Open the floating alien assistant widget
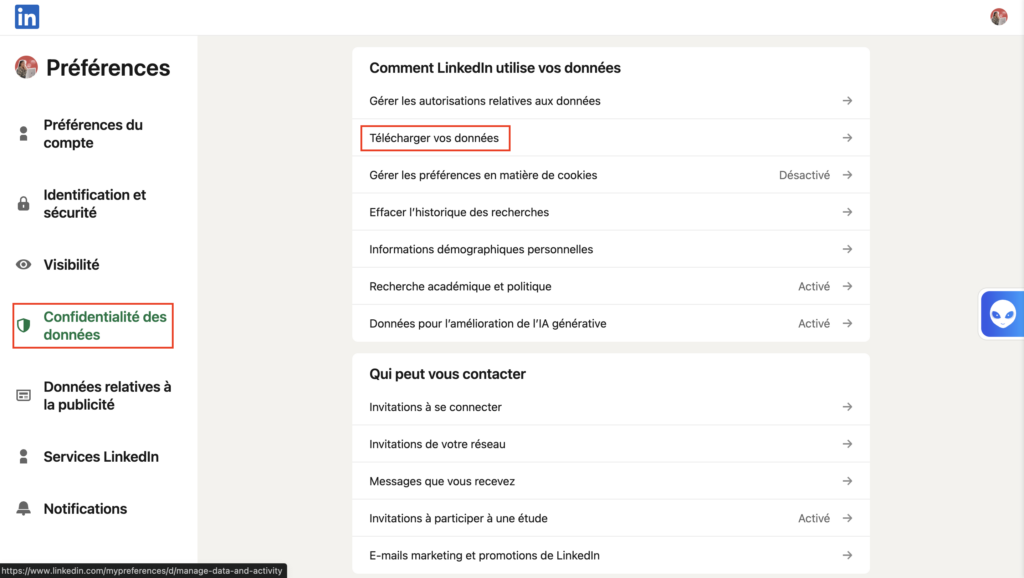This screenshot has width=1024, height=578. click(1002, 314)
